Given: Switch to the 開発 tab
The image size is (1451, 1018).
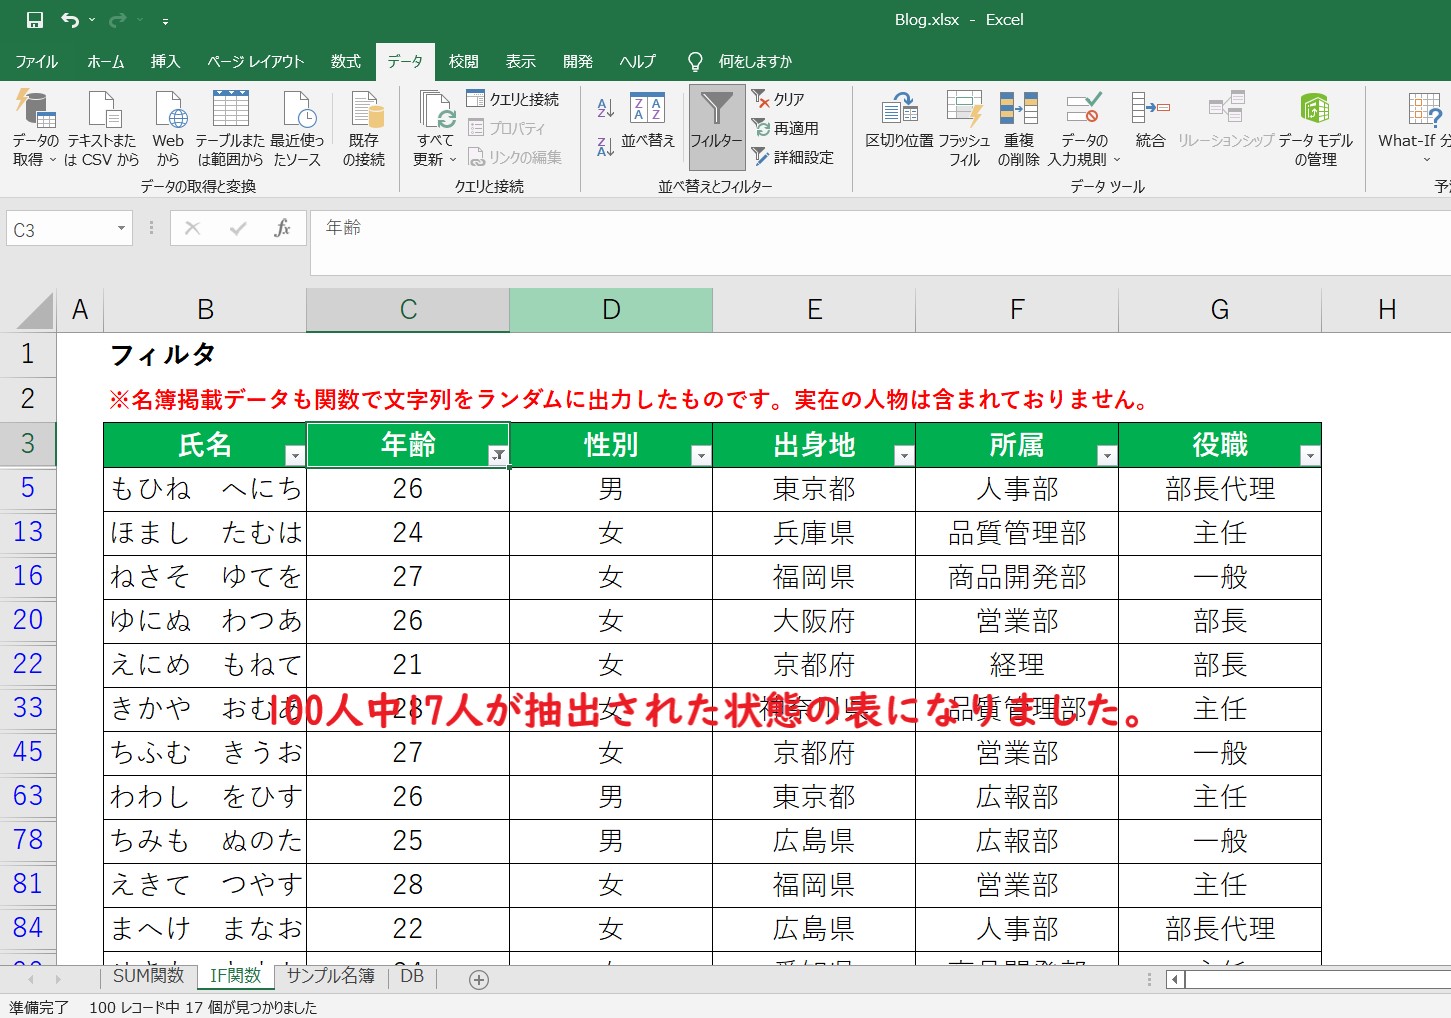Looking at the screenshot, I should coord(578,62).
